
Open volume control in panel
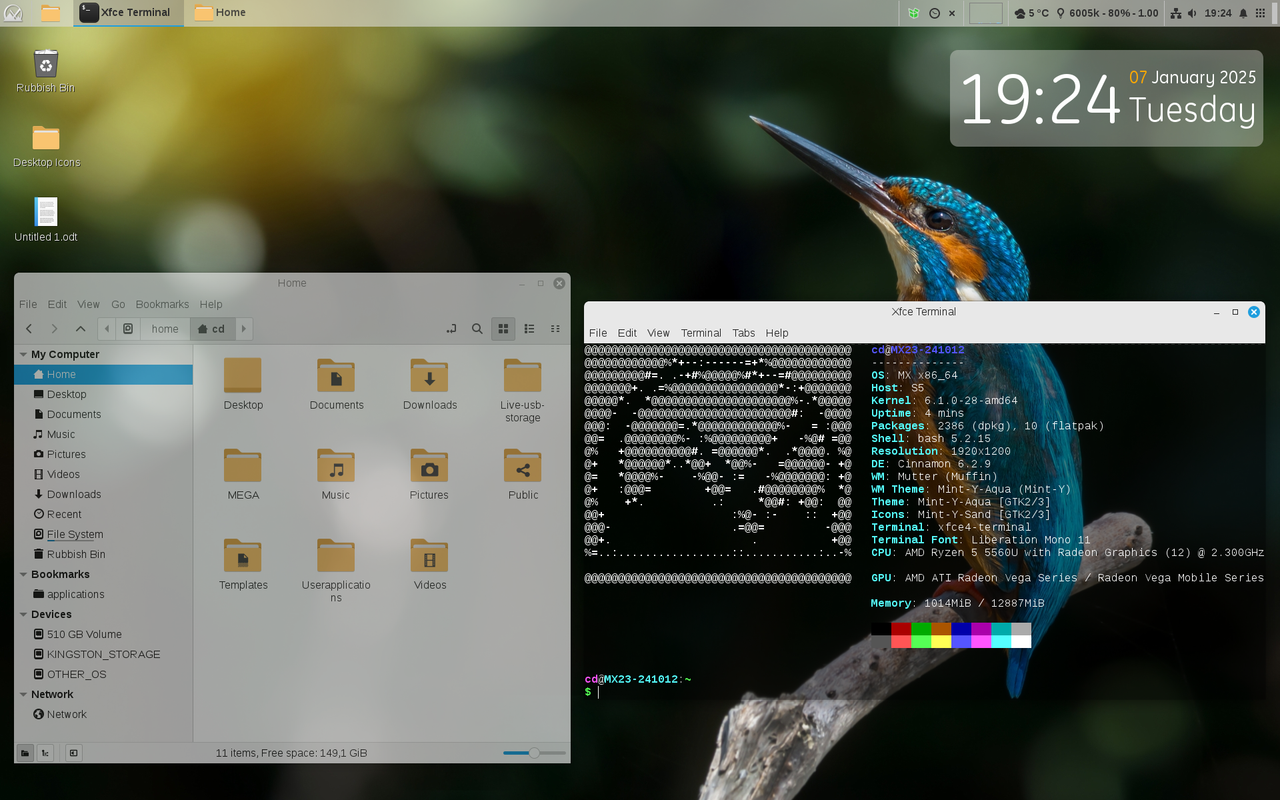tap(1192, 13)
